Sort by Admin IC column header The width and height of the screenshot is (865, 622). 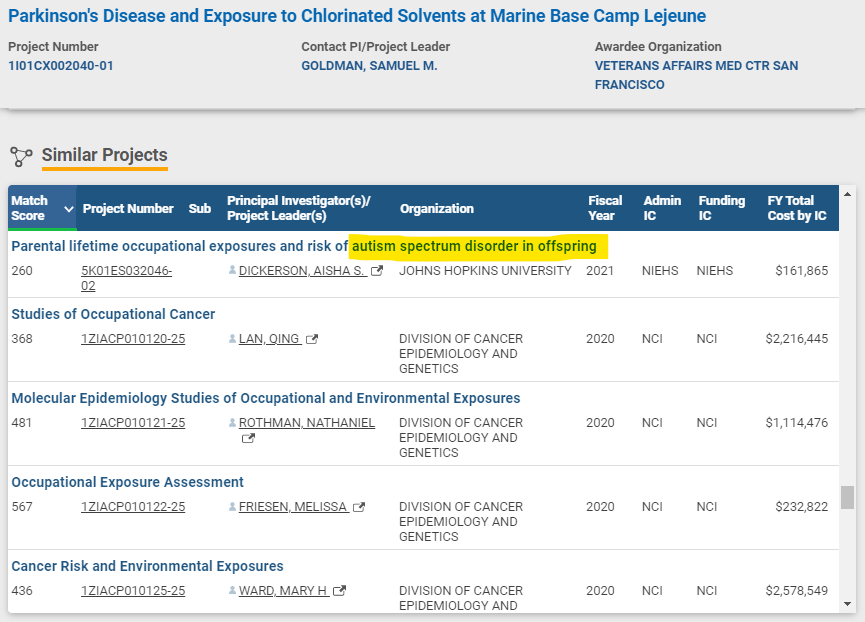pos(662,208)
